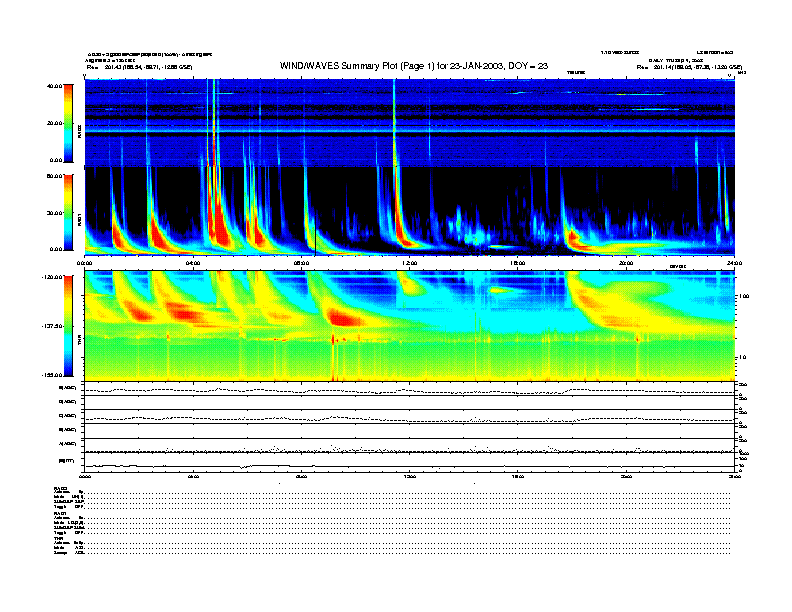This screenshot has width=792, height=612.
Task: Click the 00:00 tick label under RAD1 panel
Action: tap(84, 263)
